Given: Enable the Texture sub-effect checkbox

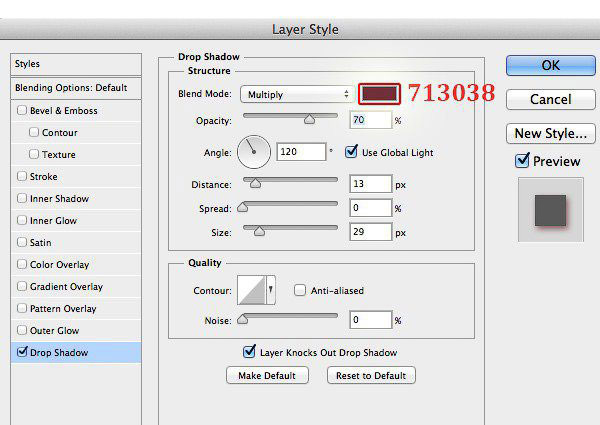Looking at the screenshot, I should (x=34, y=154).
